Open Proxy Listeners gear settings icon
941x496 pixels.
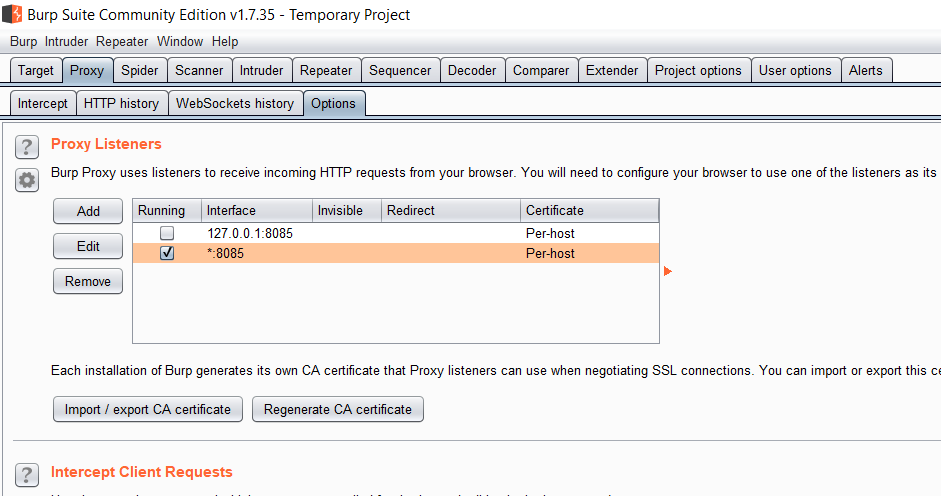(x=27, y=180)
